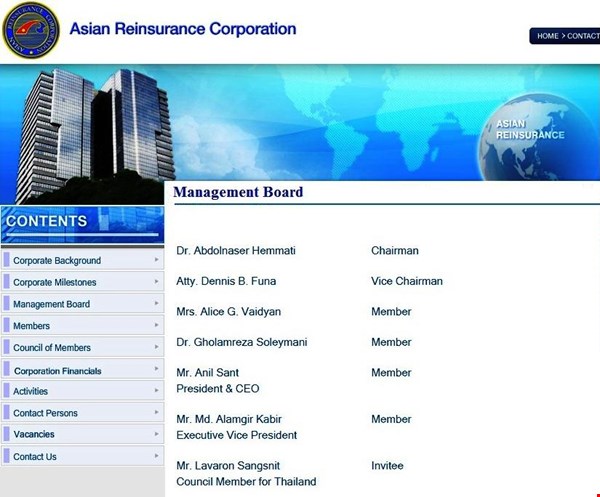Open the Corporate Milestones menu item
The width and height of the screenshot is (600, 497).
pos(83,282)
